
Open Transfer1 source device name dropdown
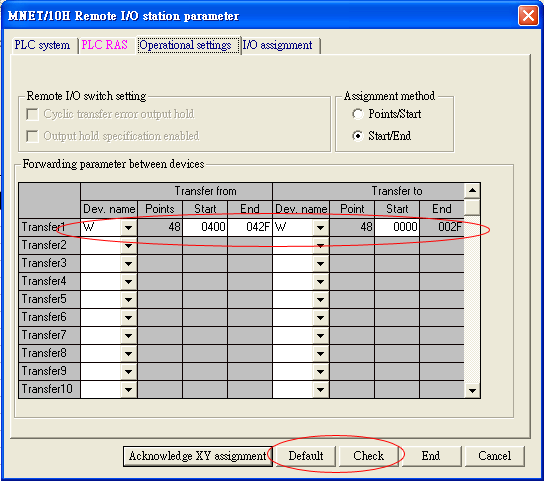point(128,228)
